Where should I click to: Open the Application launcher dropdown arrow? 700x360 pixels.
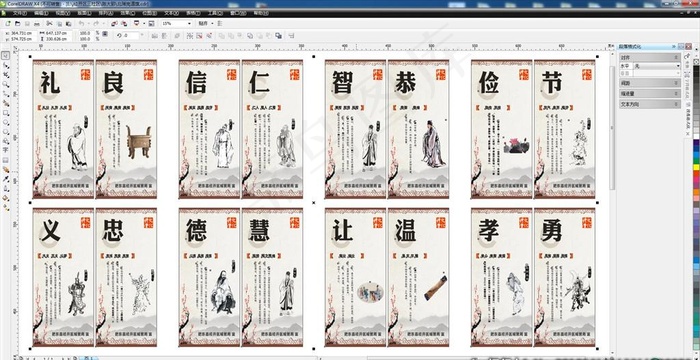tap(144, 23)
